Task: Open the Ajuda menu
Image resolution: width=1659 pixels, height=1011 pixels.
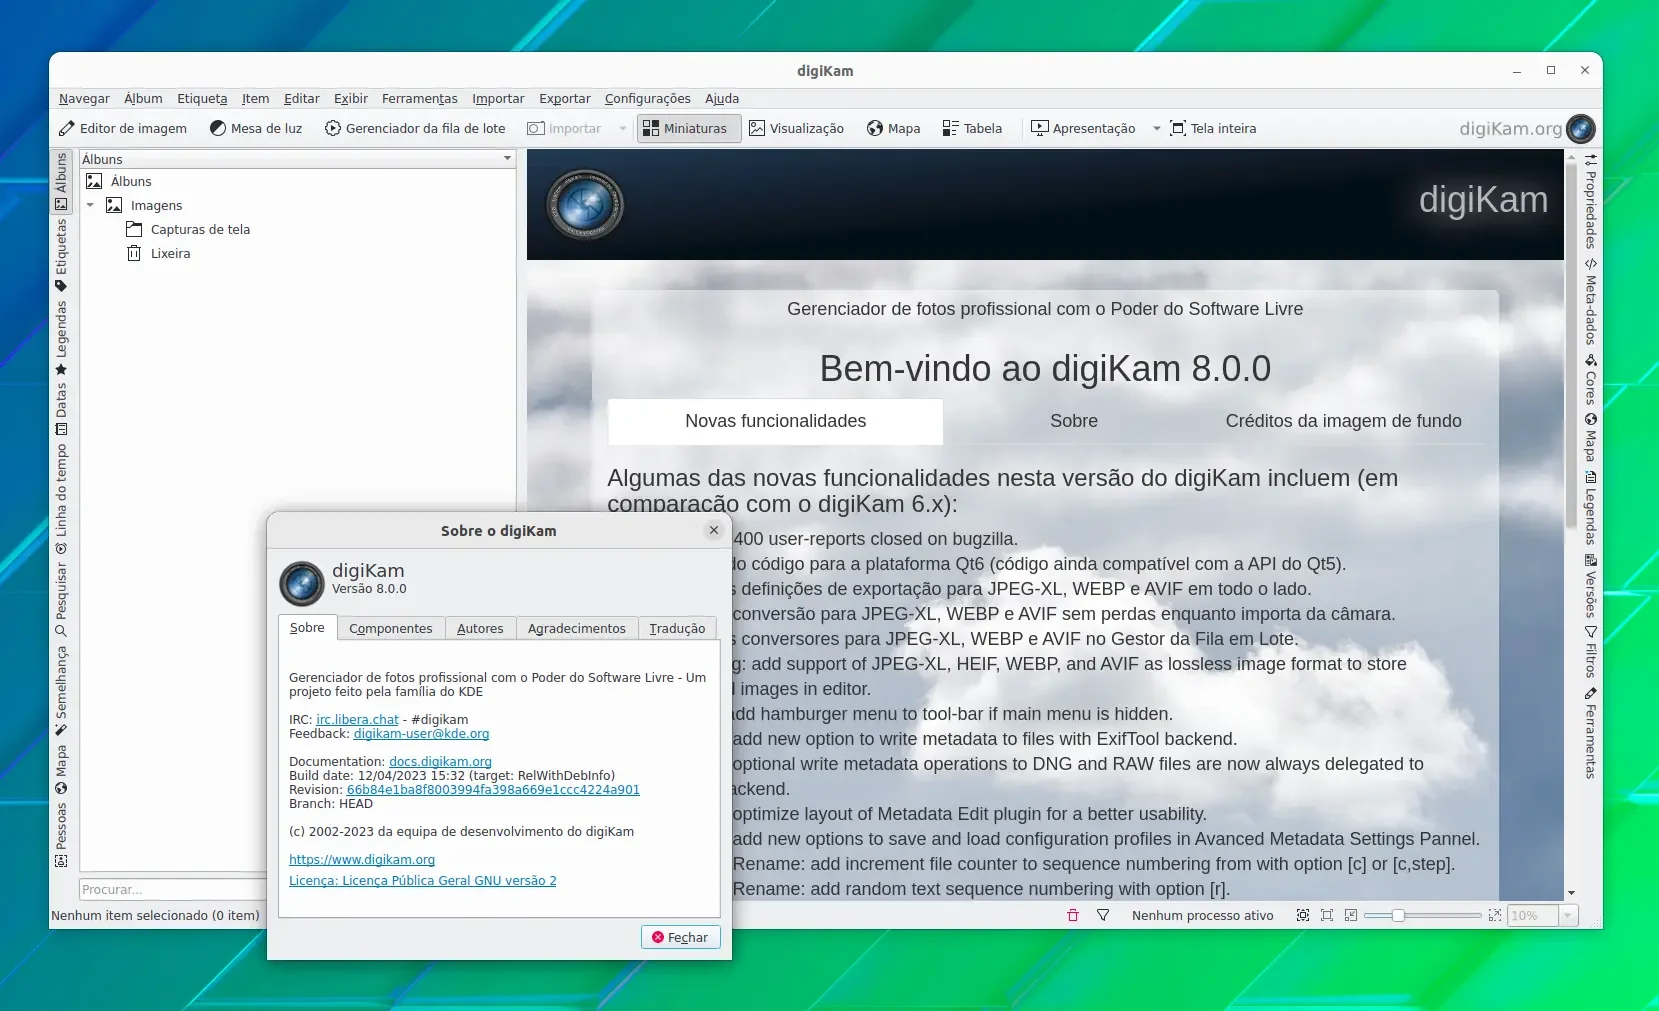Action: tap(722, 98)
